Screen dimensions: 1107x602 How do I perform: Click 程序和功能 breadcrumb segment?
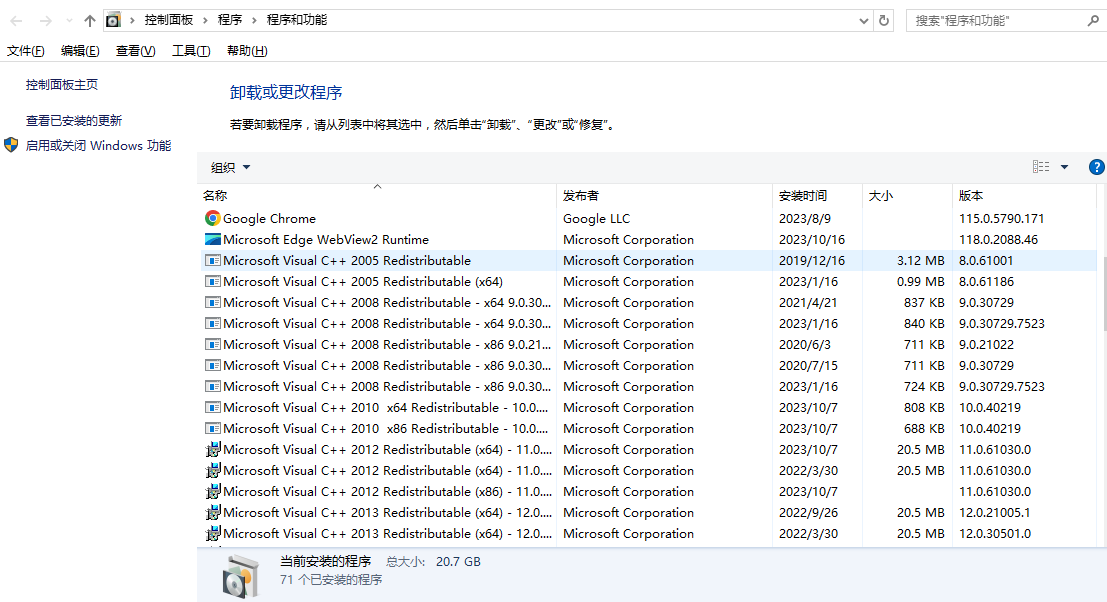(x=297, y=20)
